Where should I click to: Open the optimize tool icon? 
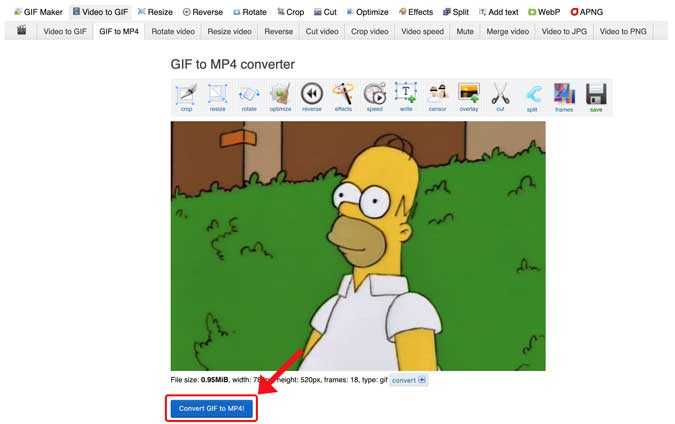coord(281,97)
